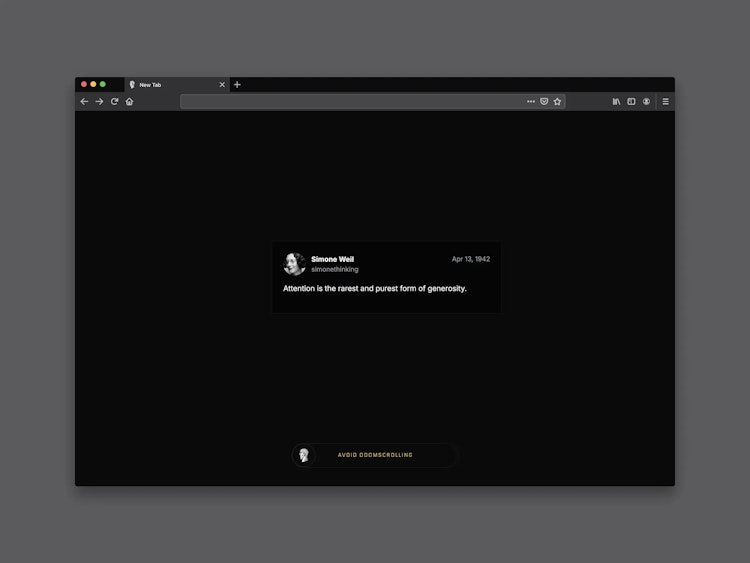Select the New Tab tab
This screenshot has width=750, height=563.
point(177,85)
